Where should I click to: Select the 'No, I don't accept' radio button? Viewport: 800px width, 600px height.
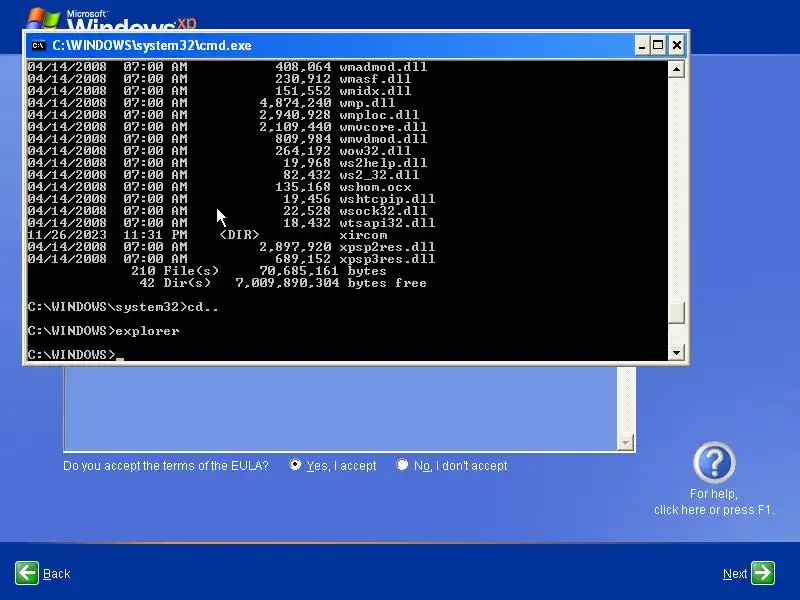[x=402, y=465]
